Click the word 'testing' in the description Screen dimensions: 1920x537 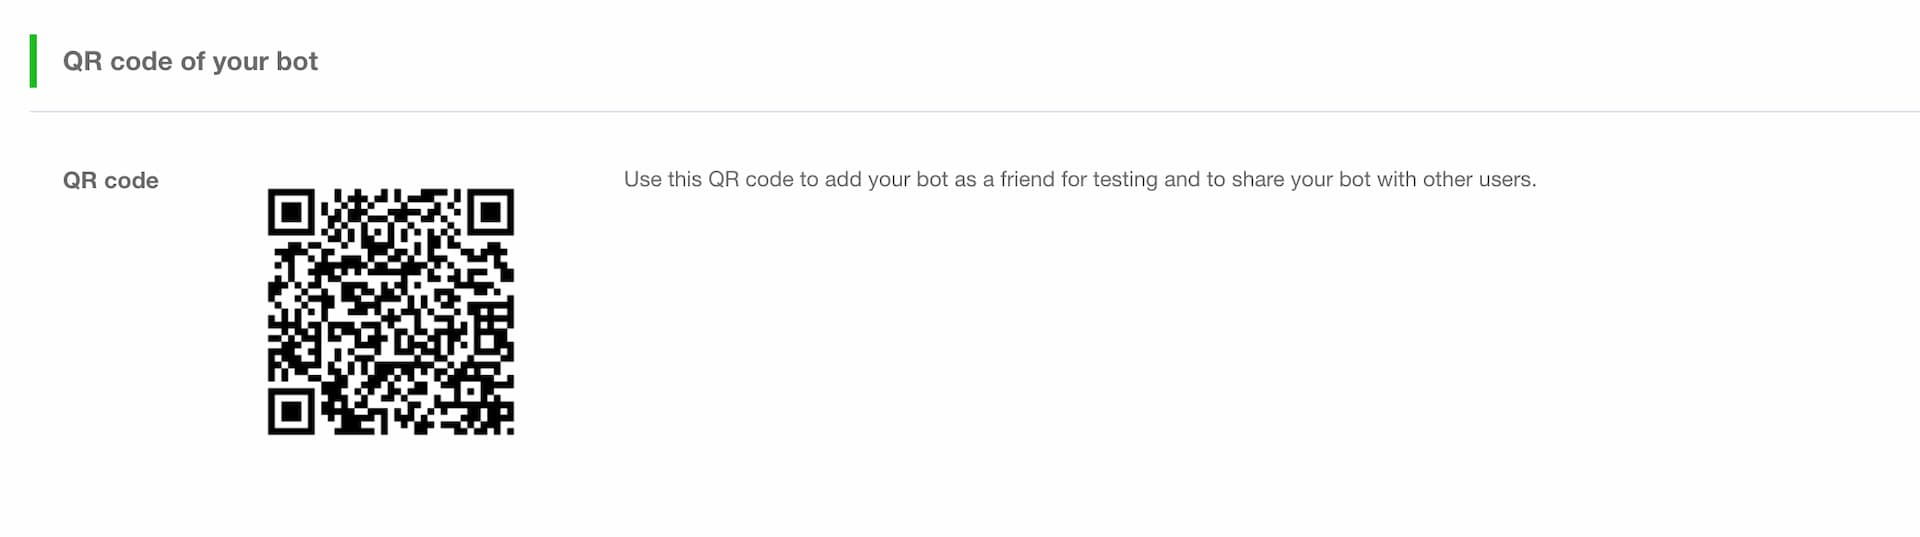click(1125, 180)
